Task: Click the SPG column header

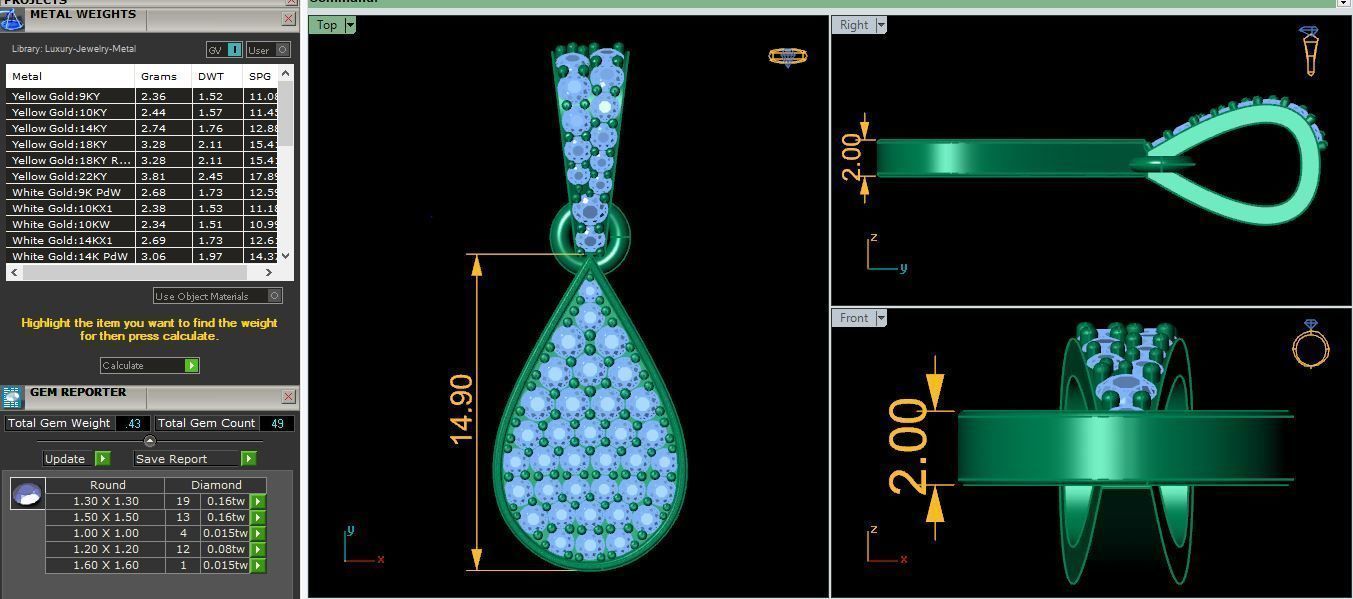Action: click(x=261, y=76)
